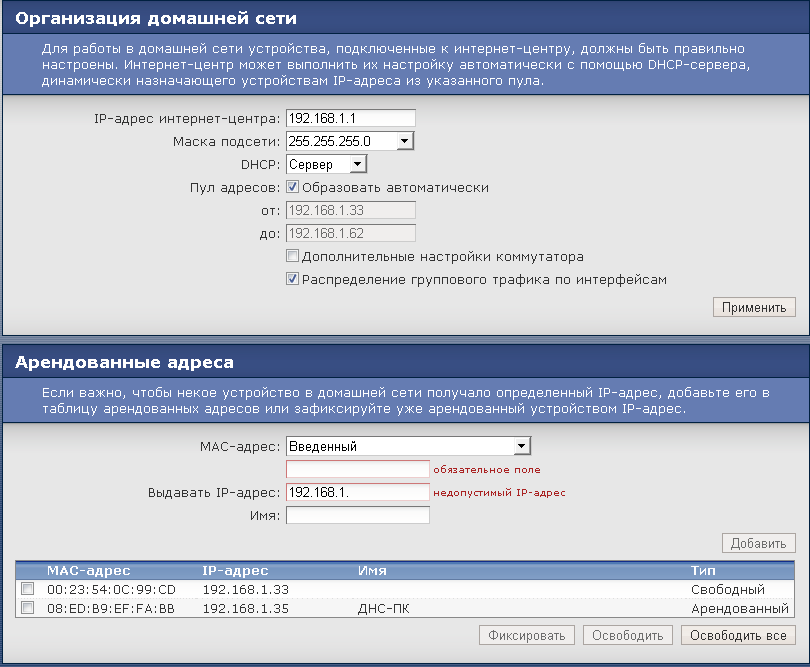Uncheck the Образовать автоматически checkbox
Screen dimensions: 810x667
pos(293,187)
